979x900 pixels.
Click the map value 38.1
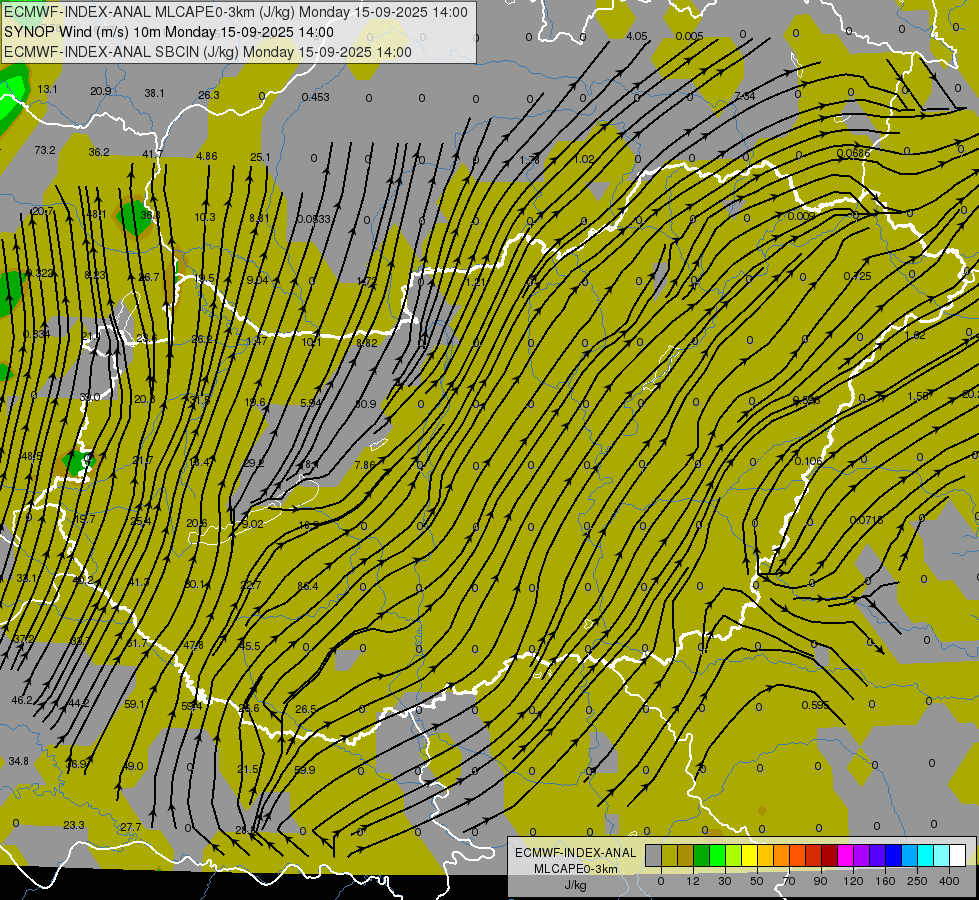(x=154, y=93)
